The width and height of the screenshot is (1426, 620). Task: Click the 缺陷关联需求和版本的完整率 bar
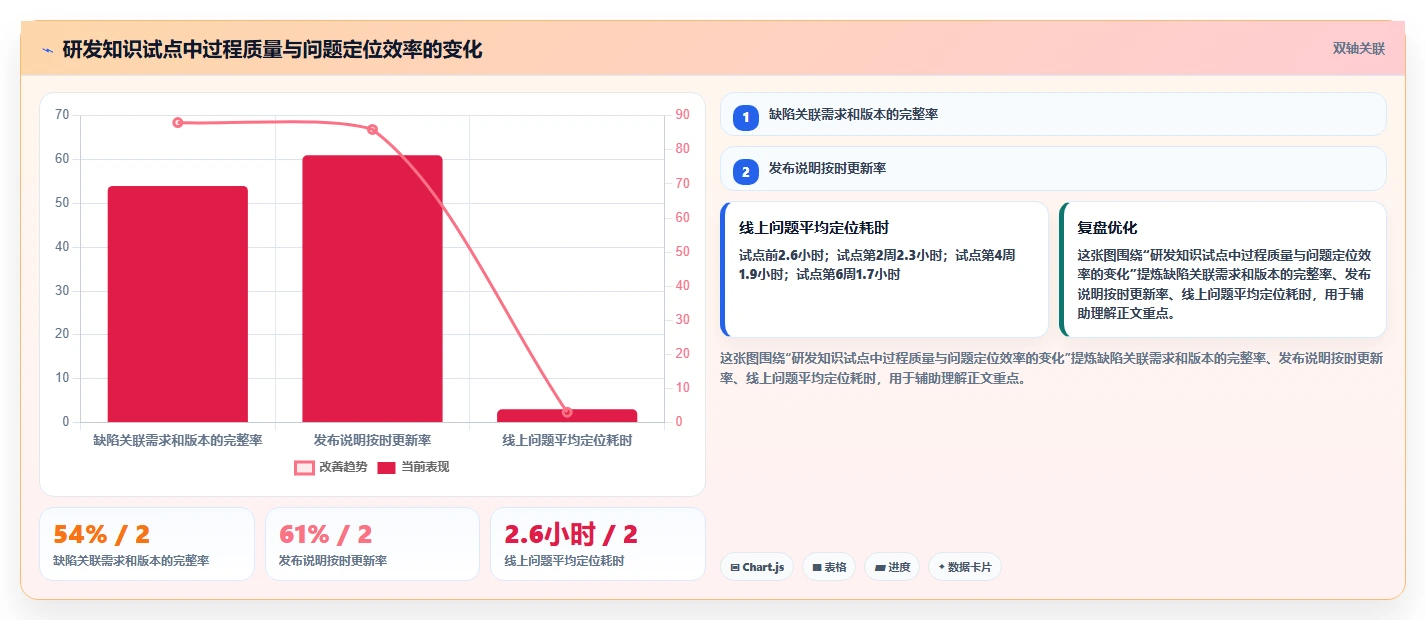pyautogui.click(x=178, y=304)
